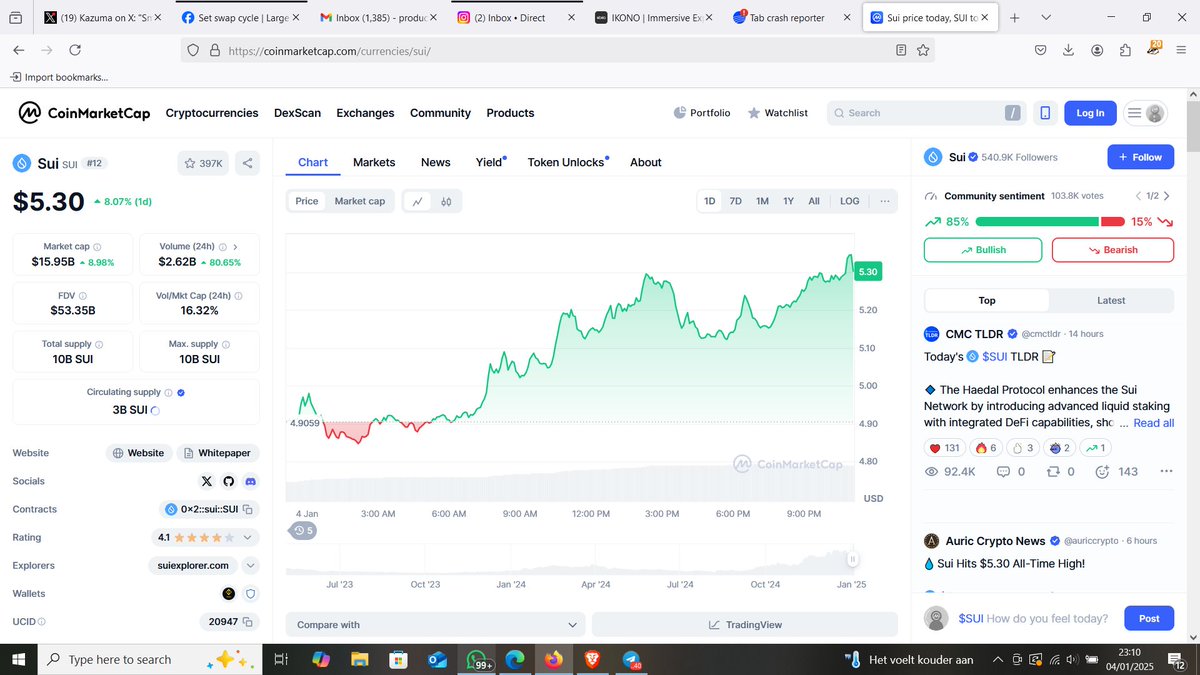Open DexScan nav menu
This screenshot has height=675, width=1200.
point(297,113)
